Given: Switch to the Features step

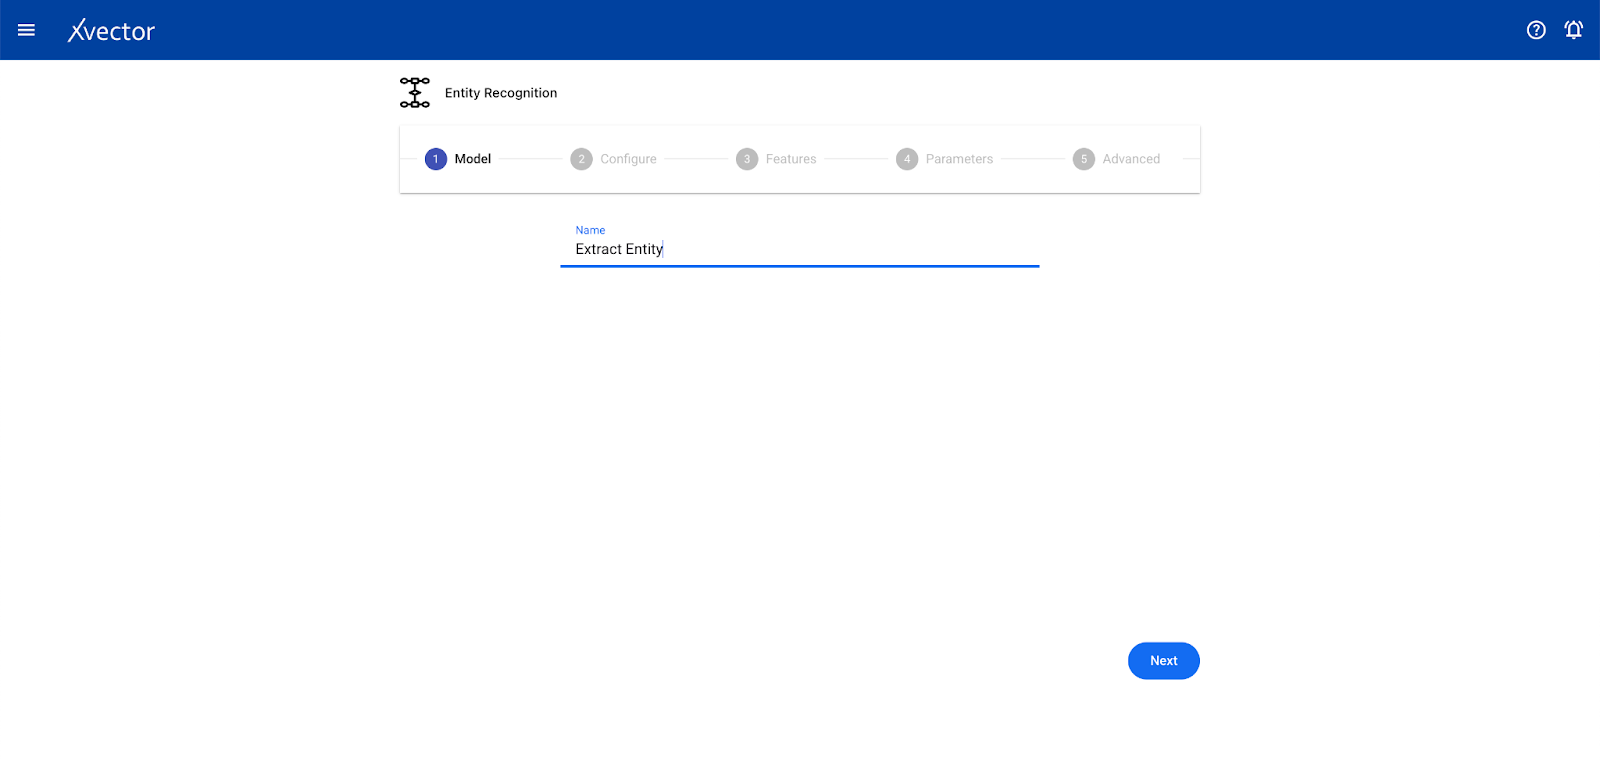Looking at the screenshot, I should point(791,159).
